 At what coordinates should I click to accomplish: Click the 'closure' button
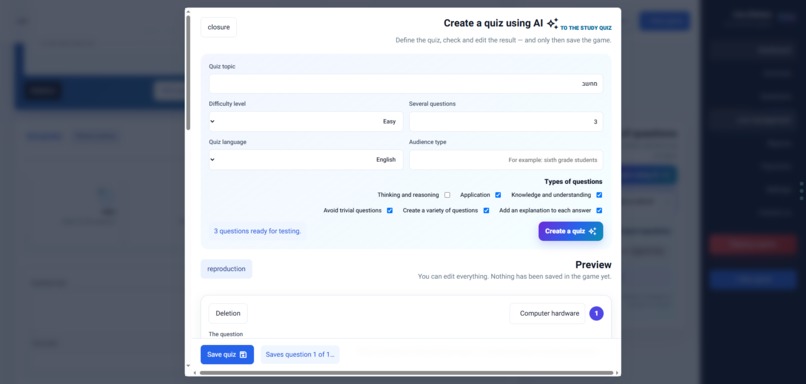point(218,27)
